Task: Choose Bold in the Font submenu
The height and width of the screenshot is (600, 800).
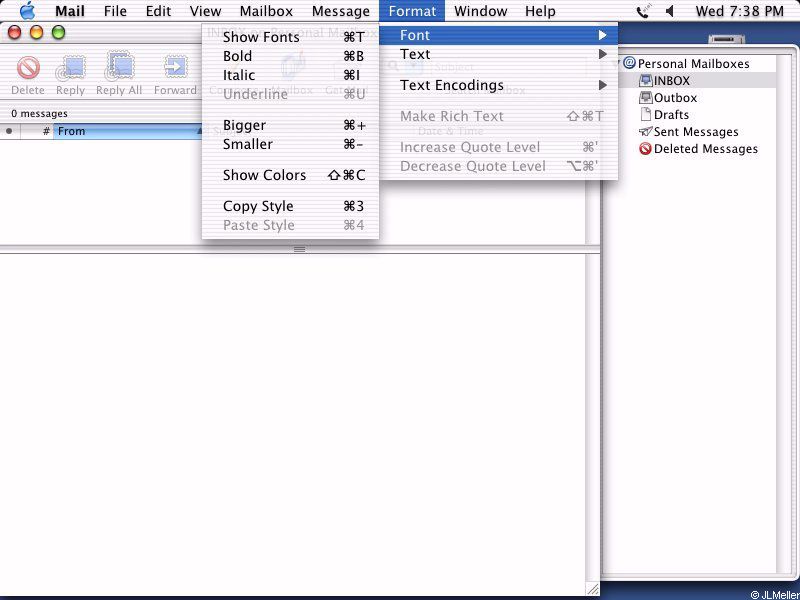Action: click(x=290, y=56)
